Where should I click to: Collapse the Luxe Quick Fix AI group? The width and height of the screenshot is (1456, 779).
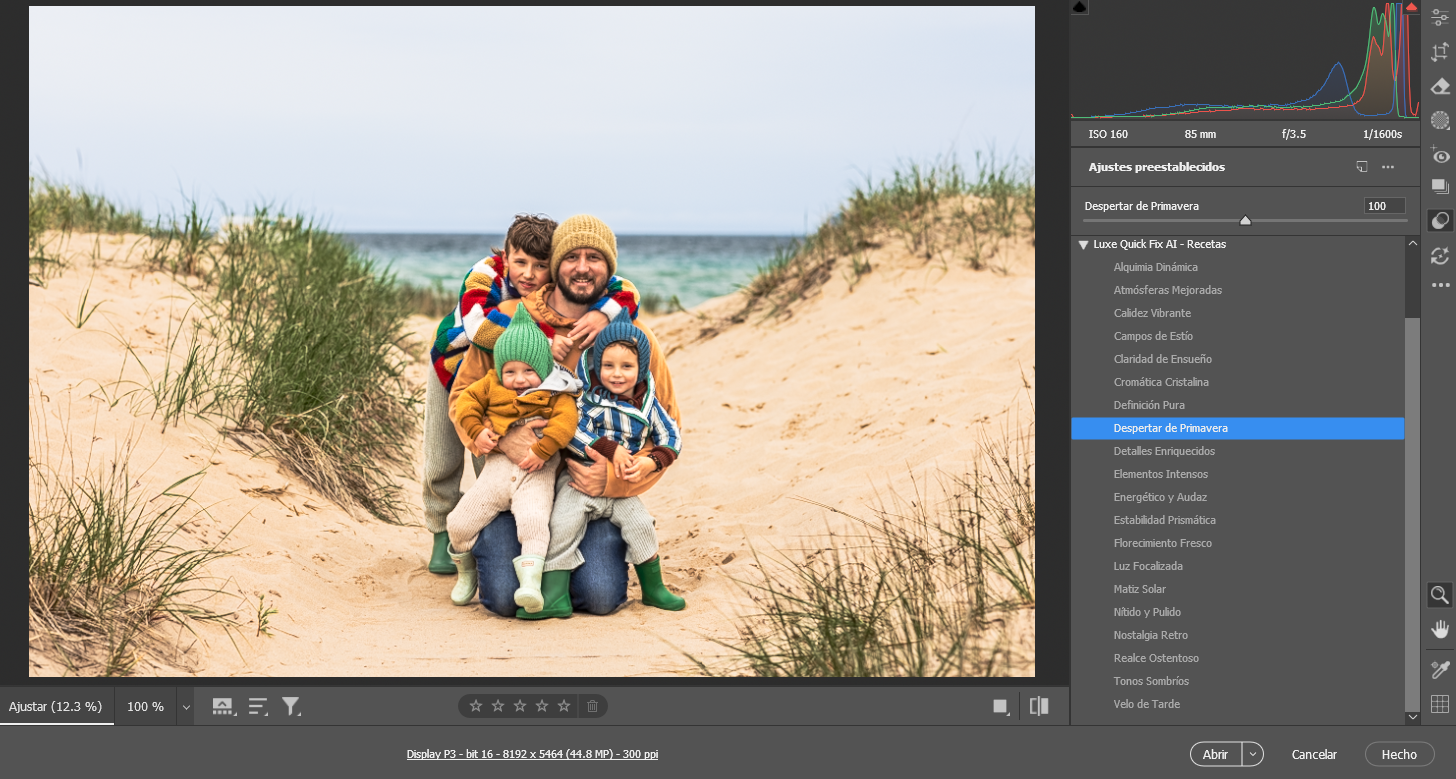click(1083, 245)
